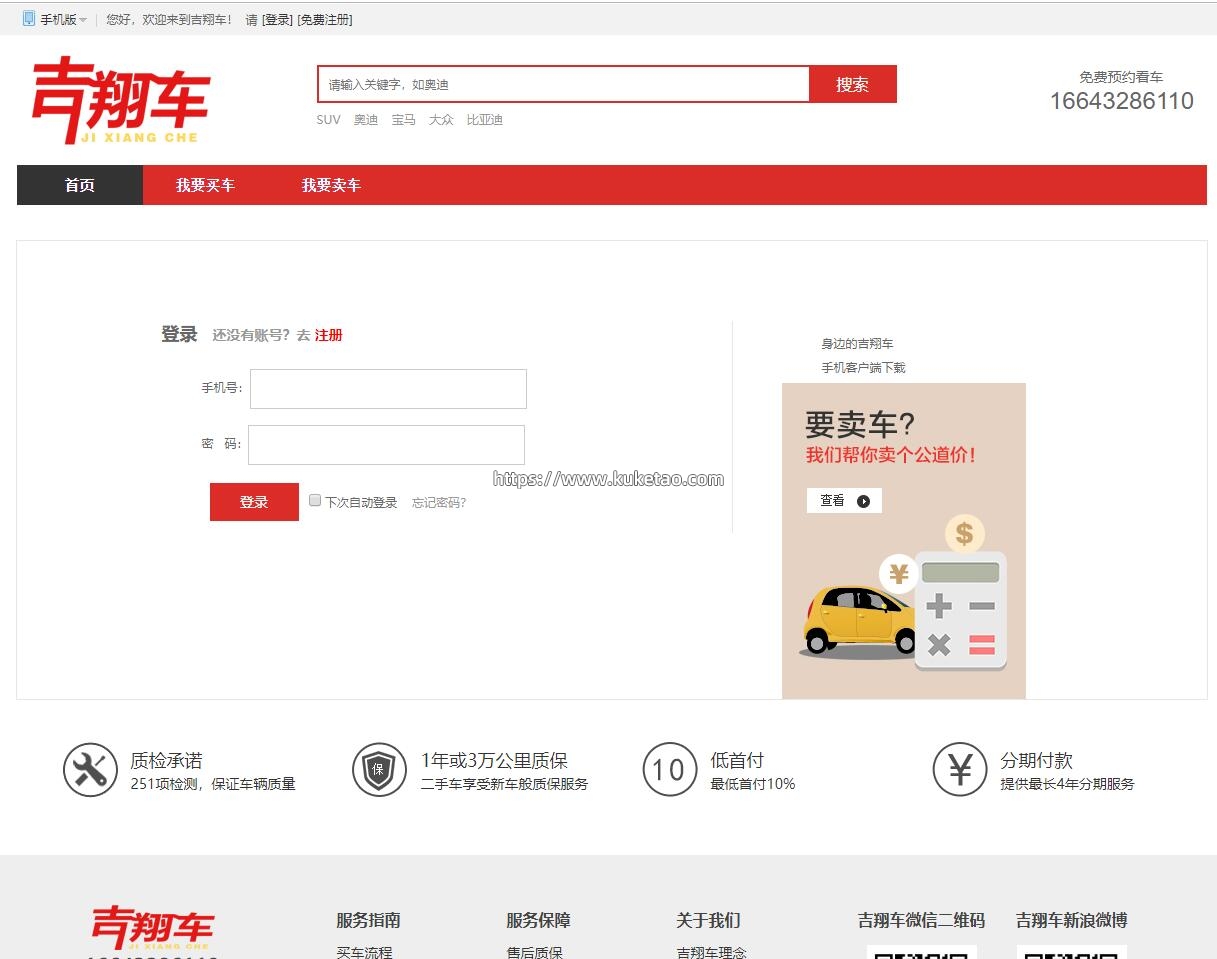Select the 奥迪 hot keyword
This screenshot has height=959, width=1217.
tap(366, 120)
